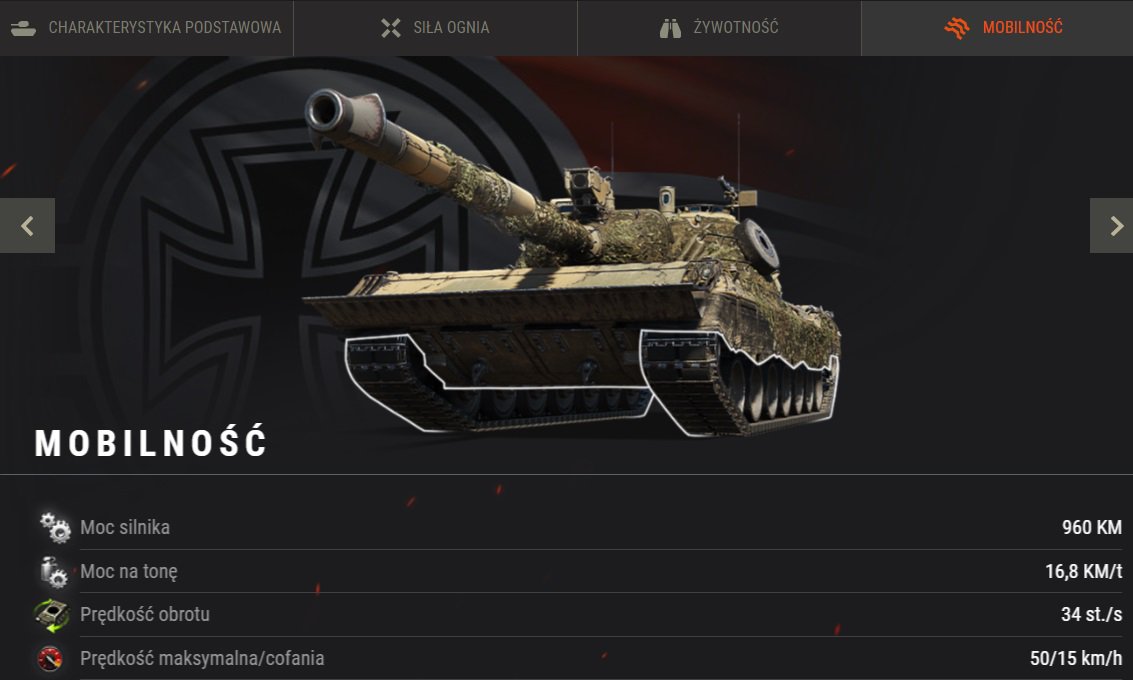Click the Mobilność tab label
Viewport: 1133px width, 680px height.
pos(1022,27)
